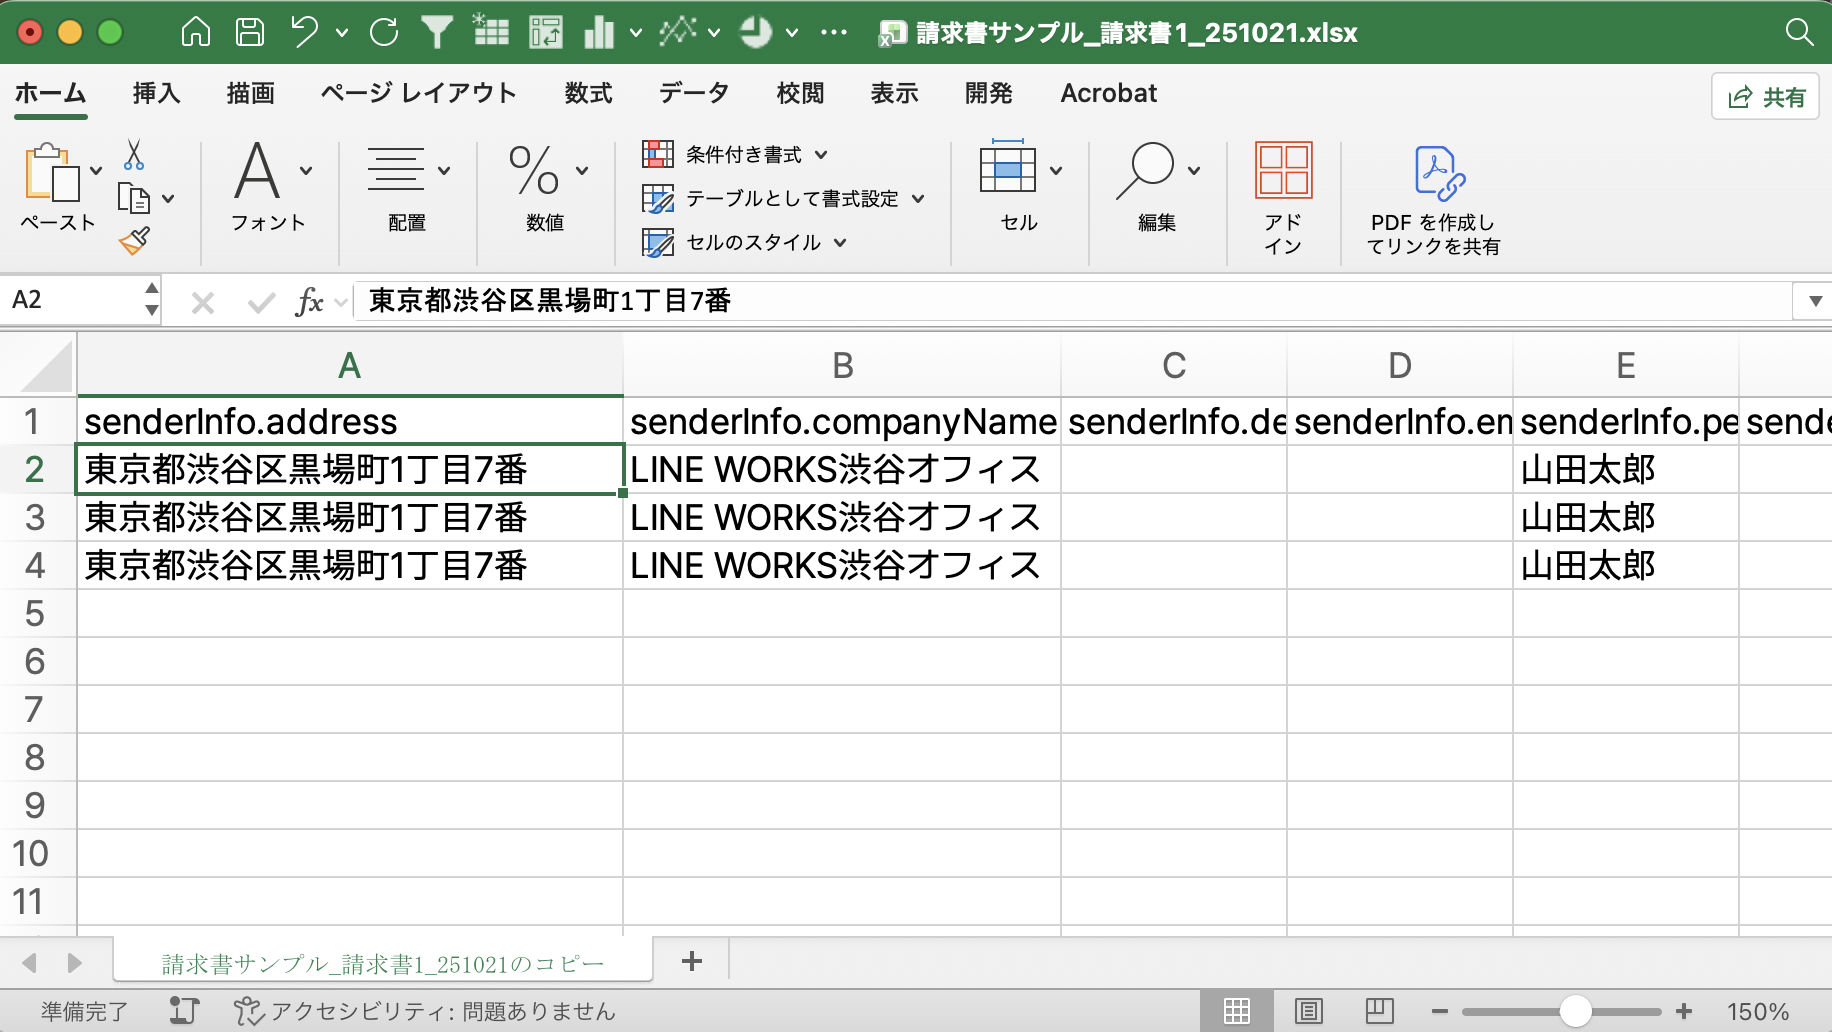Apply an AutoFilter with the funnel icon

tap(437, 30)
